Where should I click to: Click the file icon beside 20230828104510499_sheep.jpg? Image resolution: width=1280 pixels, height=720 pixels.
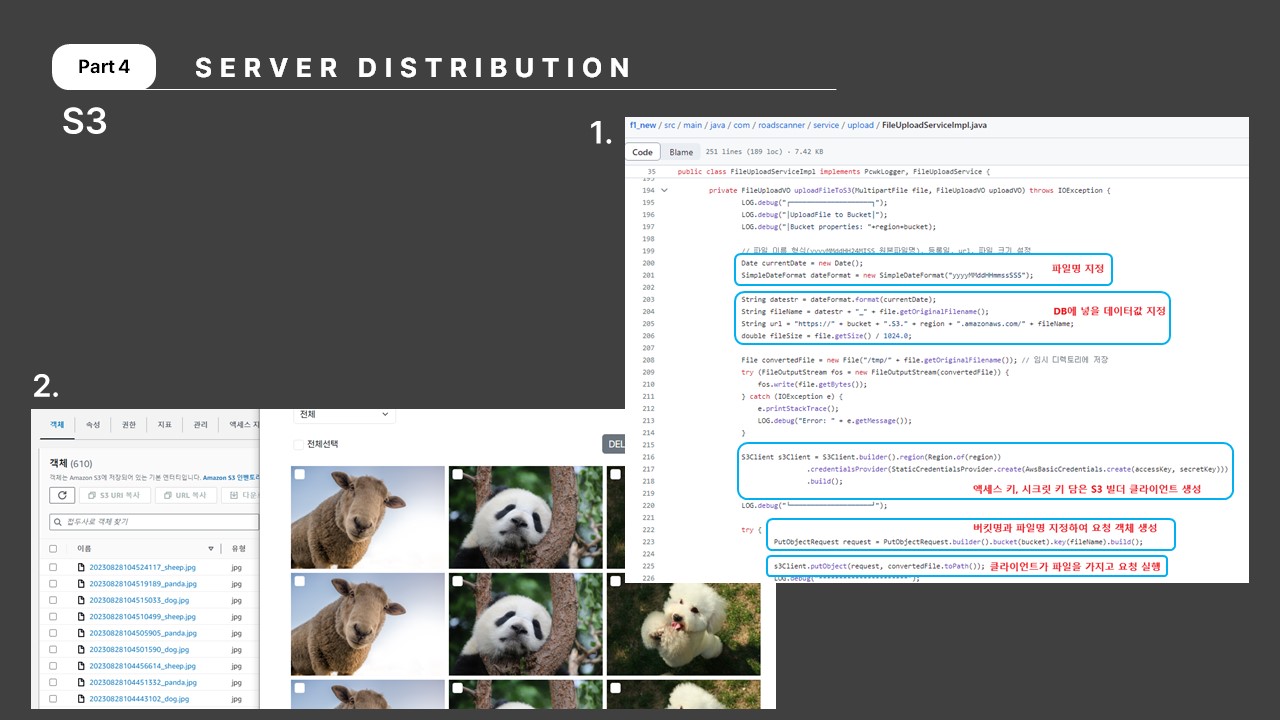[x=81, y=617]
